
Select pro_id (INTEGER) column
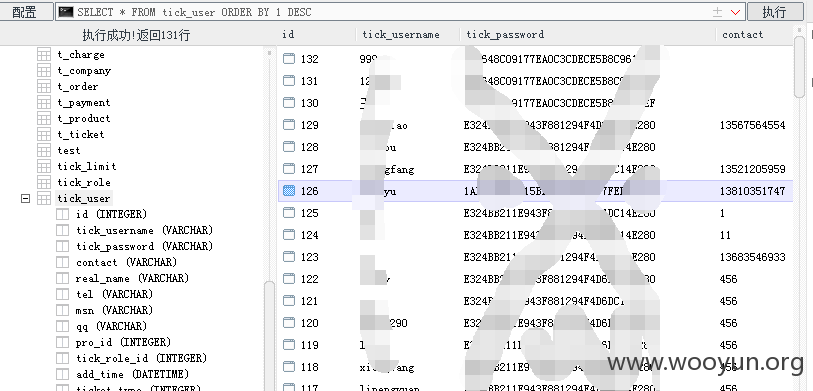(123, 342)
